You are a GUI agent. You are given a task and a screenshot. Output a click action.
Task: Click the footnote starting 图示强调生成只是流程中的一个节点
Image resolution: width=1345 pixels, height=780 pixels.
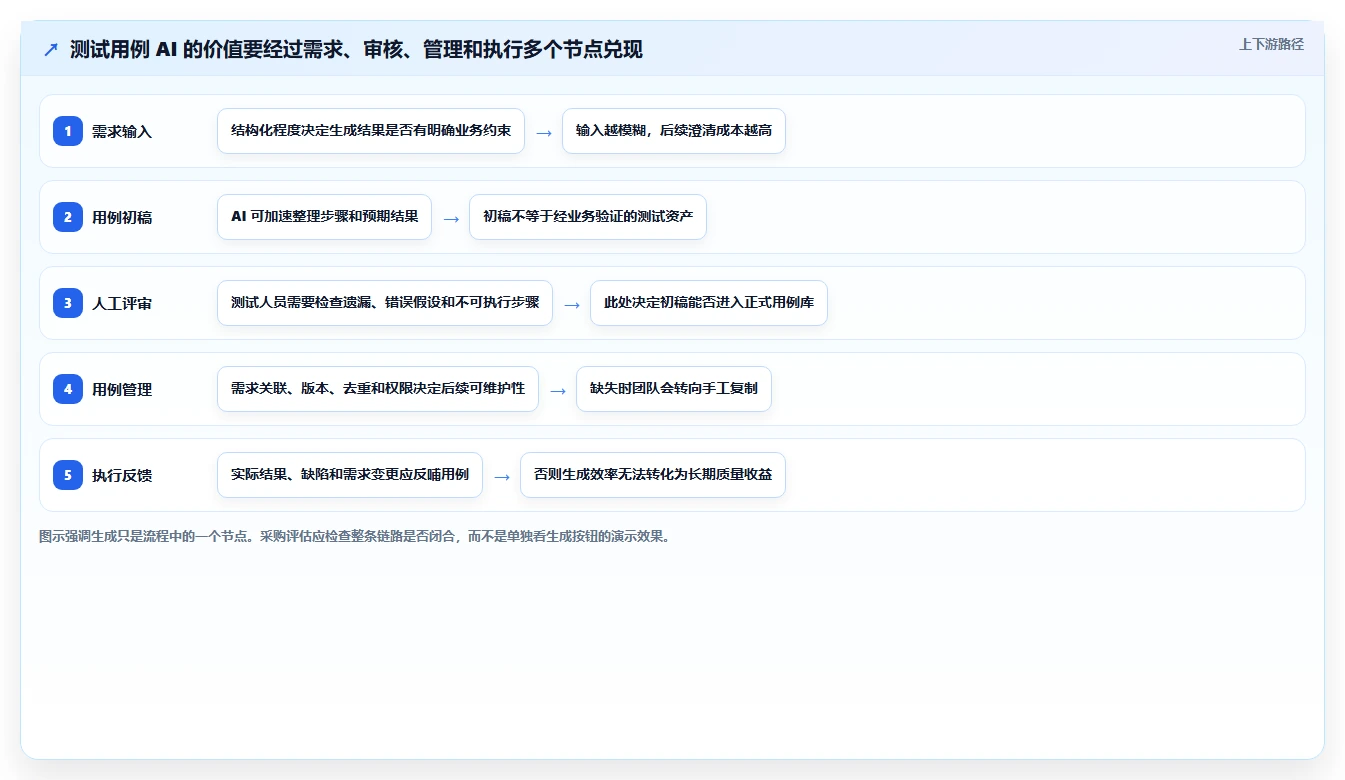pyautogui.click(x=354, y=536)
